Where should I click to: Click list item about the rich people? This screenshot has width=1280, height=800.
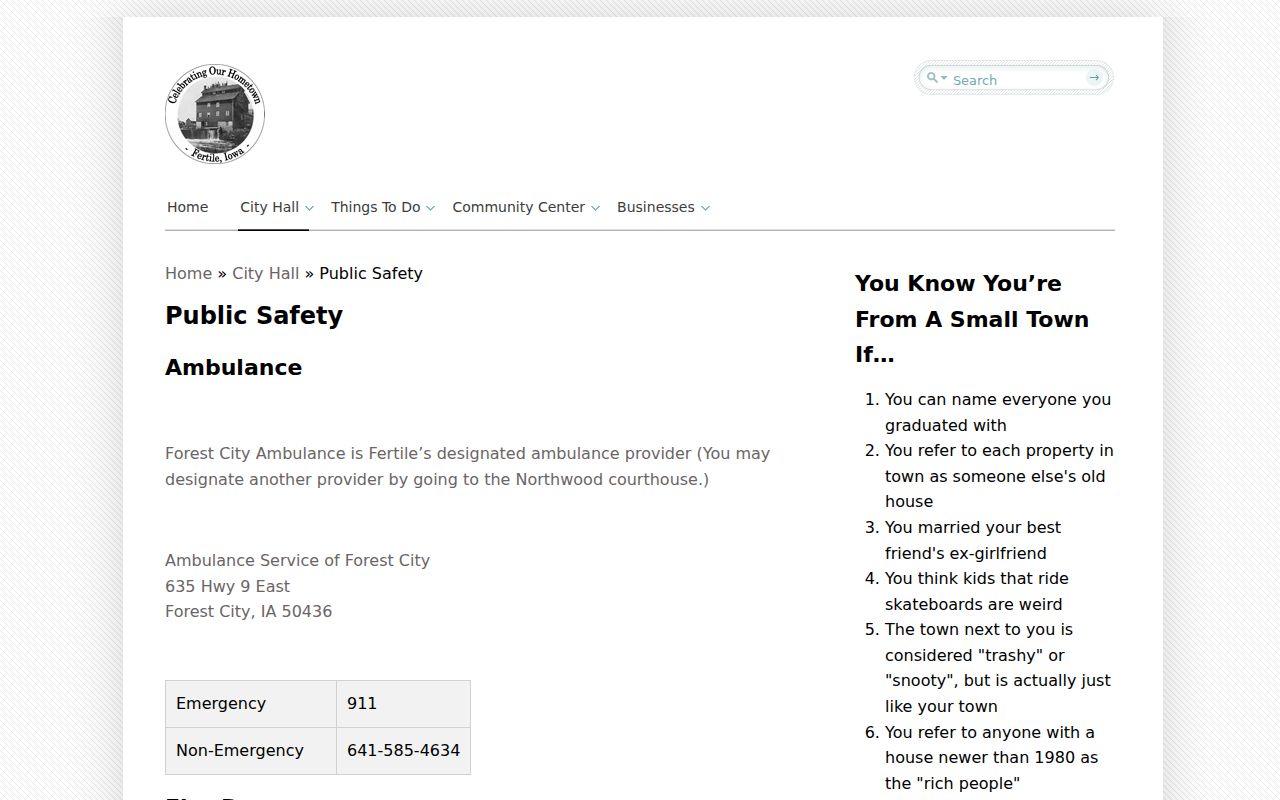point(992,758)
